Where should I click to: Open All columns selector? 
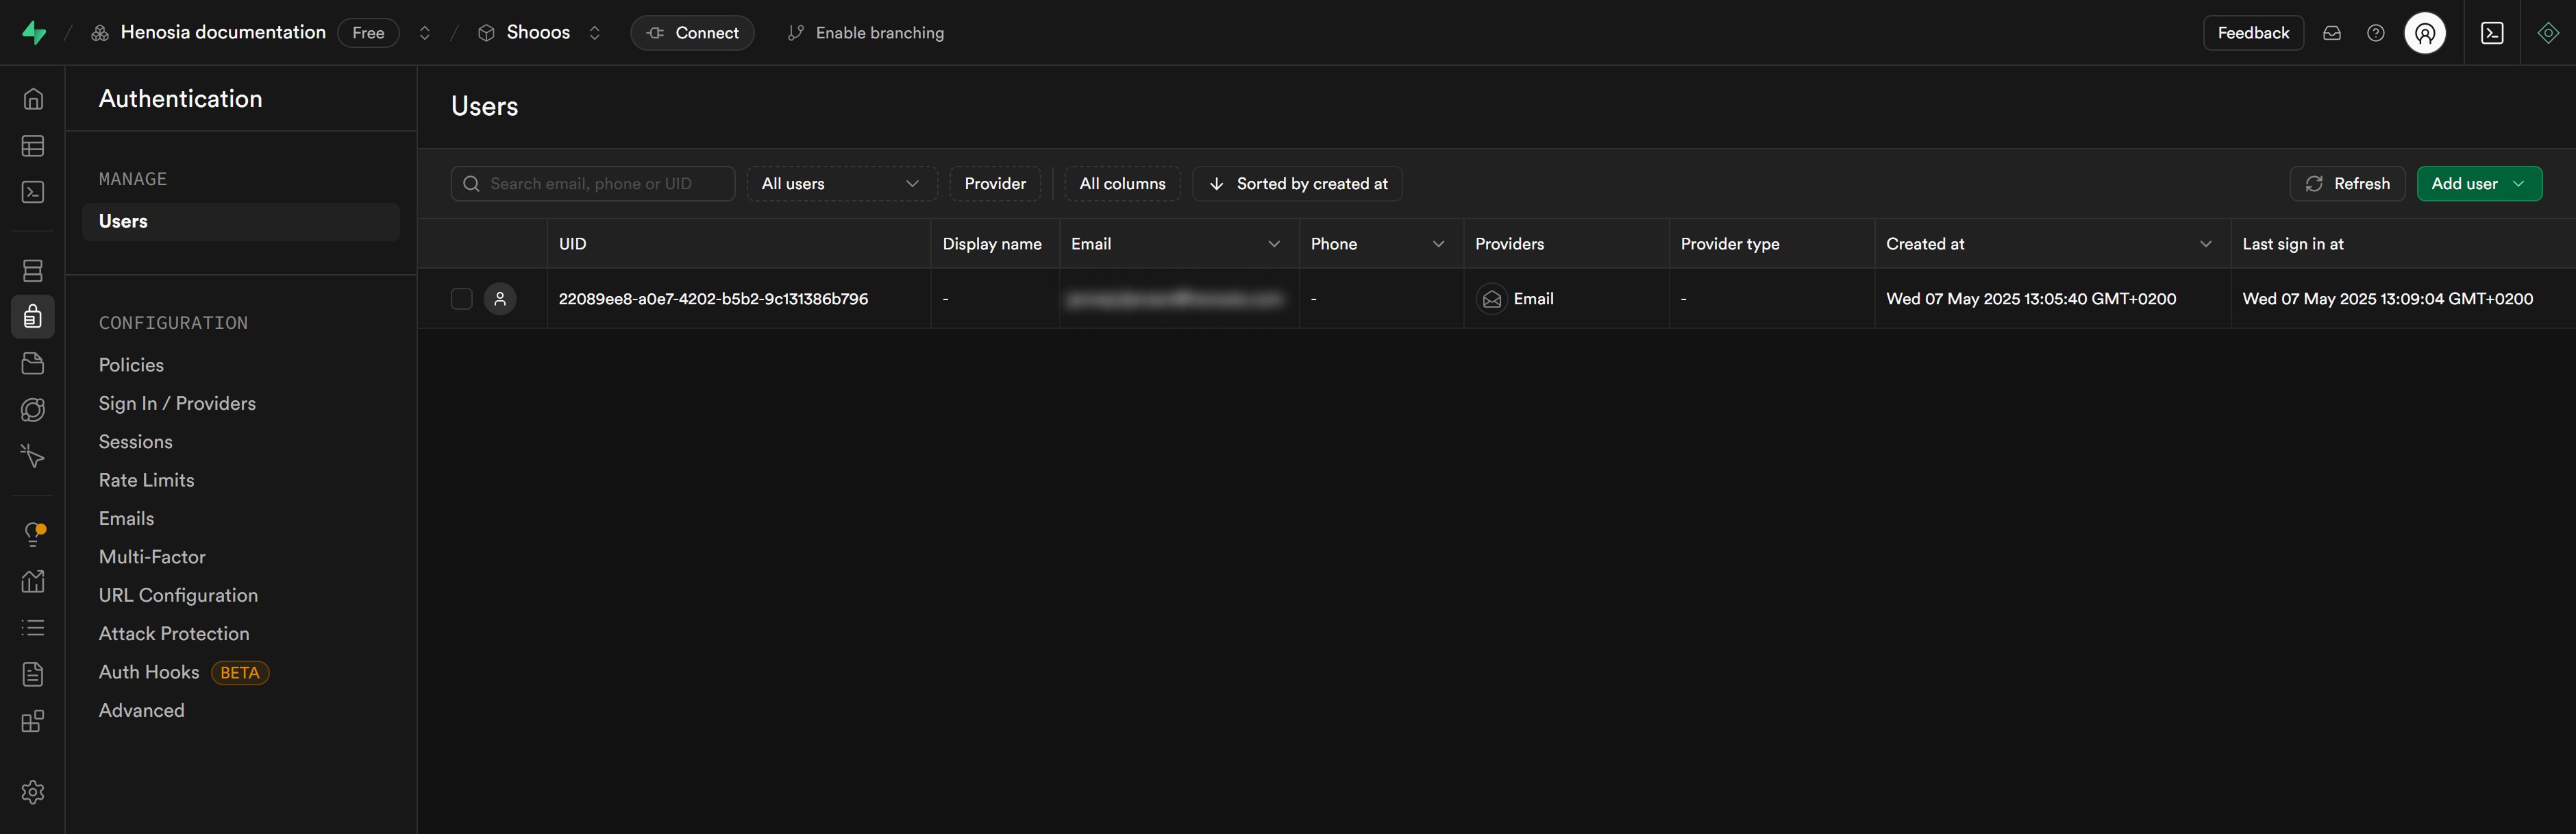(1122, 184)
